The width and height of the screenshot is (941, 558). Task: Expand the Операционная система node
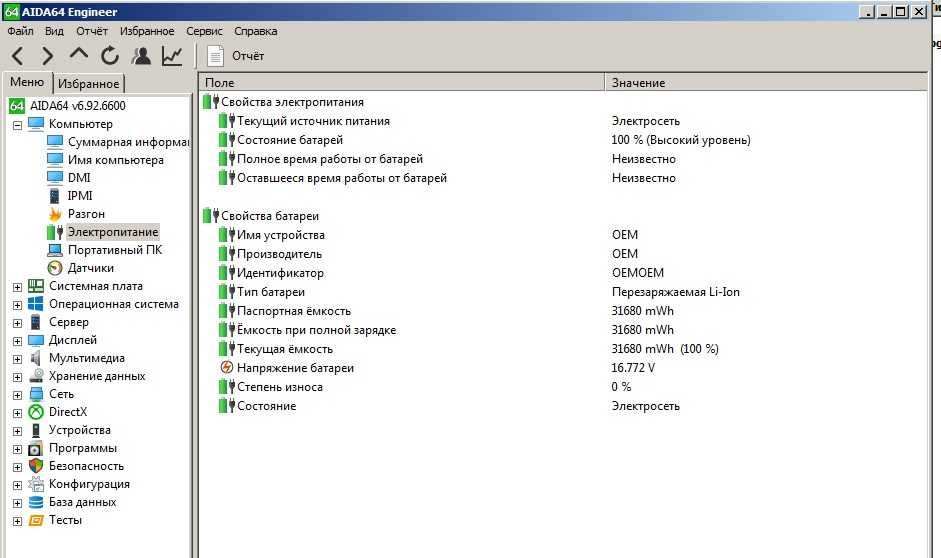coord(17,305)
